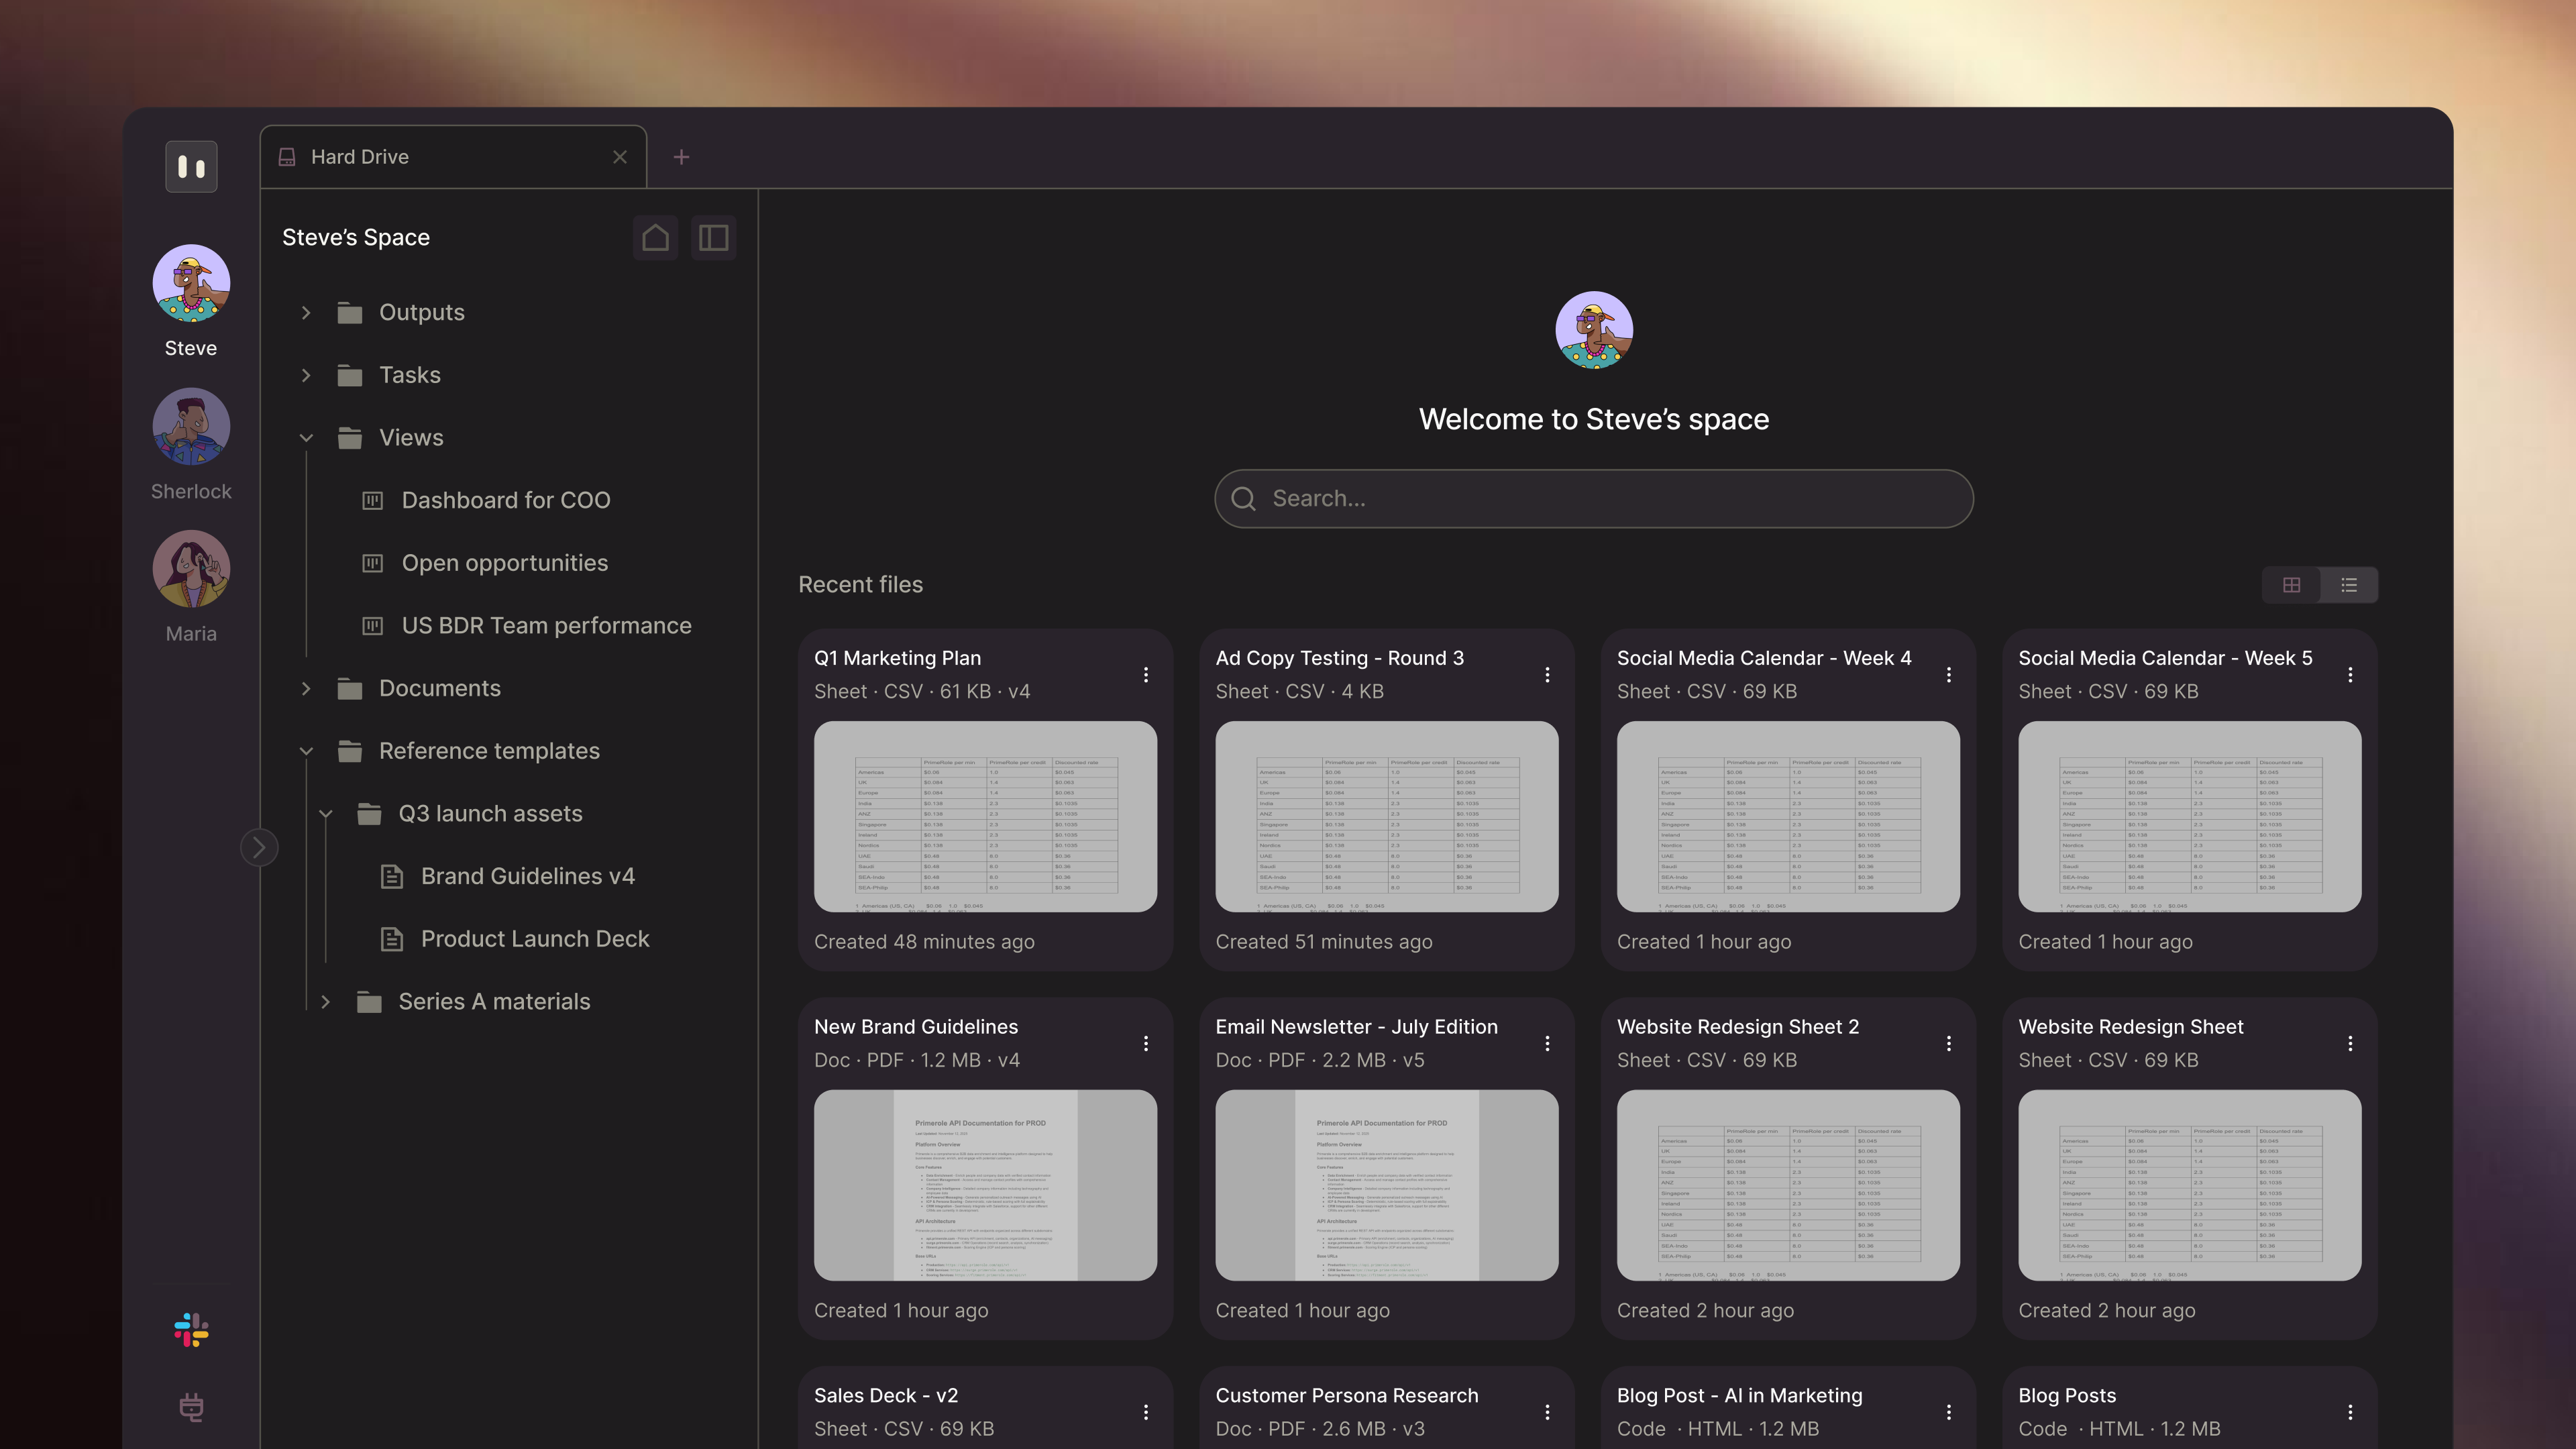This screenshot has height=1449, width=2576.
Task: Switch to Sherlock's space avatar
Action: 191,427
